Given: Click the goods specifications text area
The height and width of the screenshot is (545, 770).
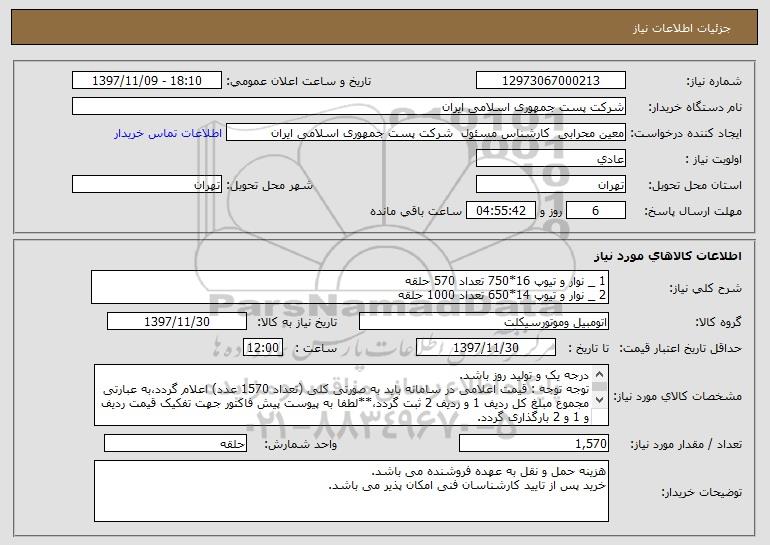Looking at the screenshot, I should (351, 395).
